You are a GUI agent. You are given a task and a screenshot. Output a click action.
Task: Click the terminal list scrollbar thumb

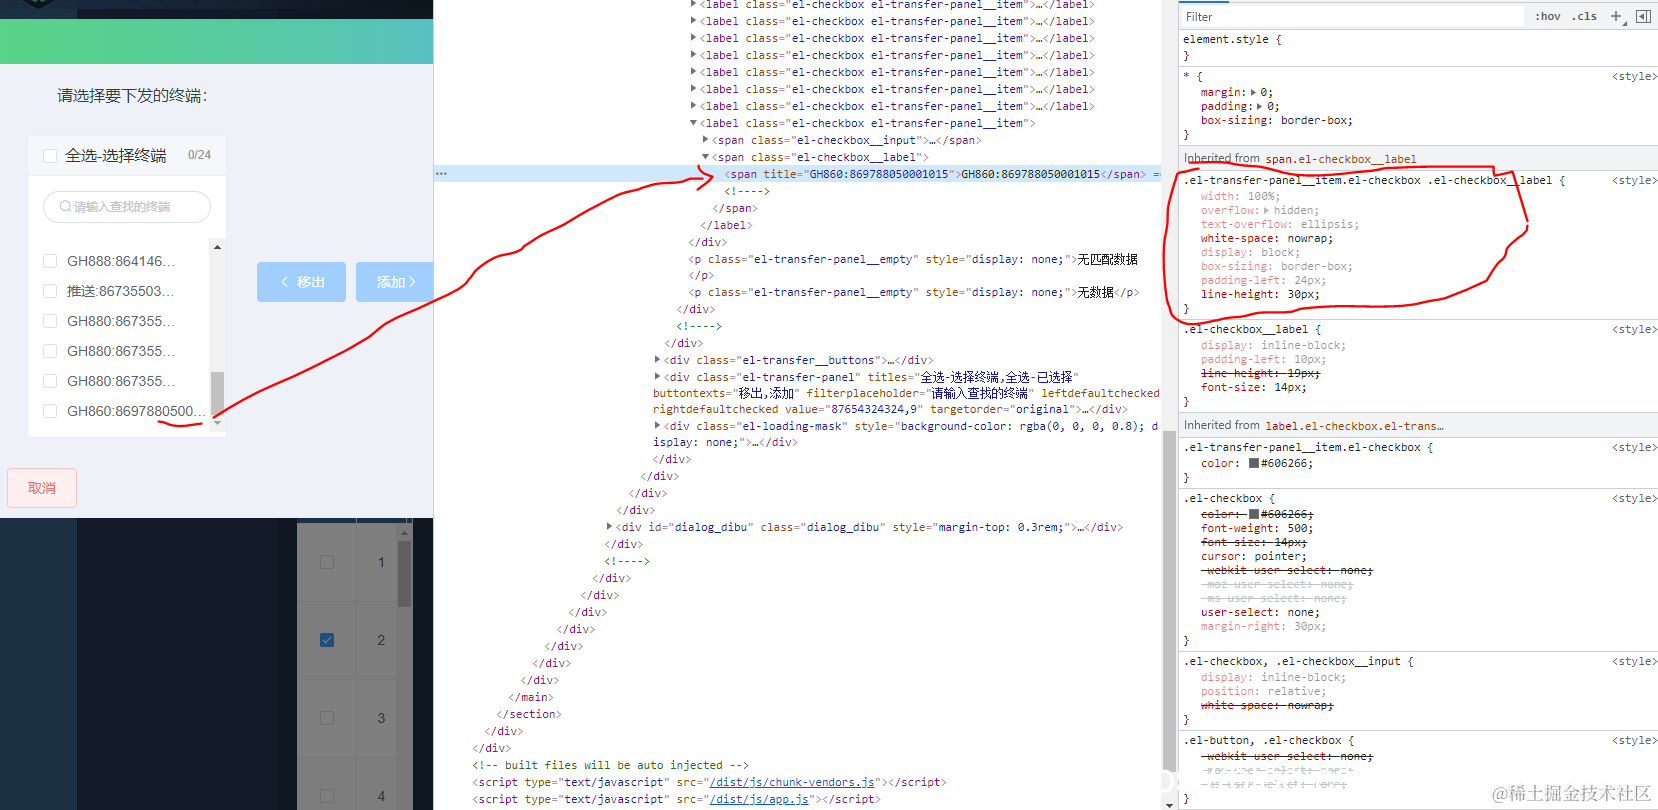(217, 392)
